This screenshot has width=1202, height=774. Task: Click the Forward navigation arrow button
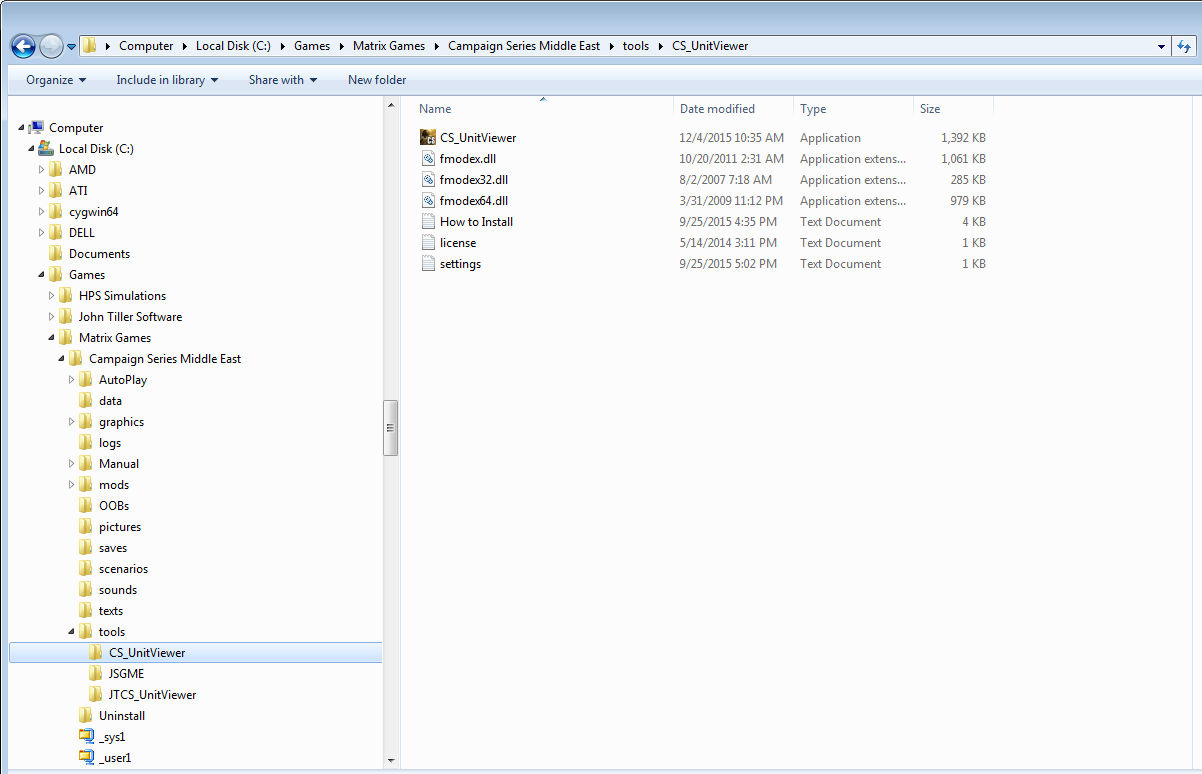click(x=51, y=46)
